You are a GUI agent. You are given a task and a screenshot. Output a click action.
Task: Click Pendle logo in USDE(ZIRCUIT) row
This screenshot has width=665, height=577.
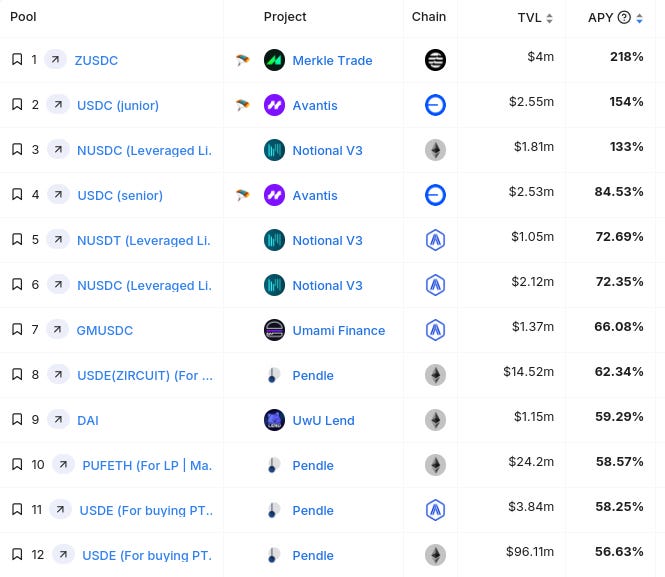[273, 375]
